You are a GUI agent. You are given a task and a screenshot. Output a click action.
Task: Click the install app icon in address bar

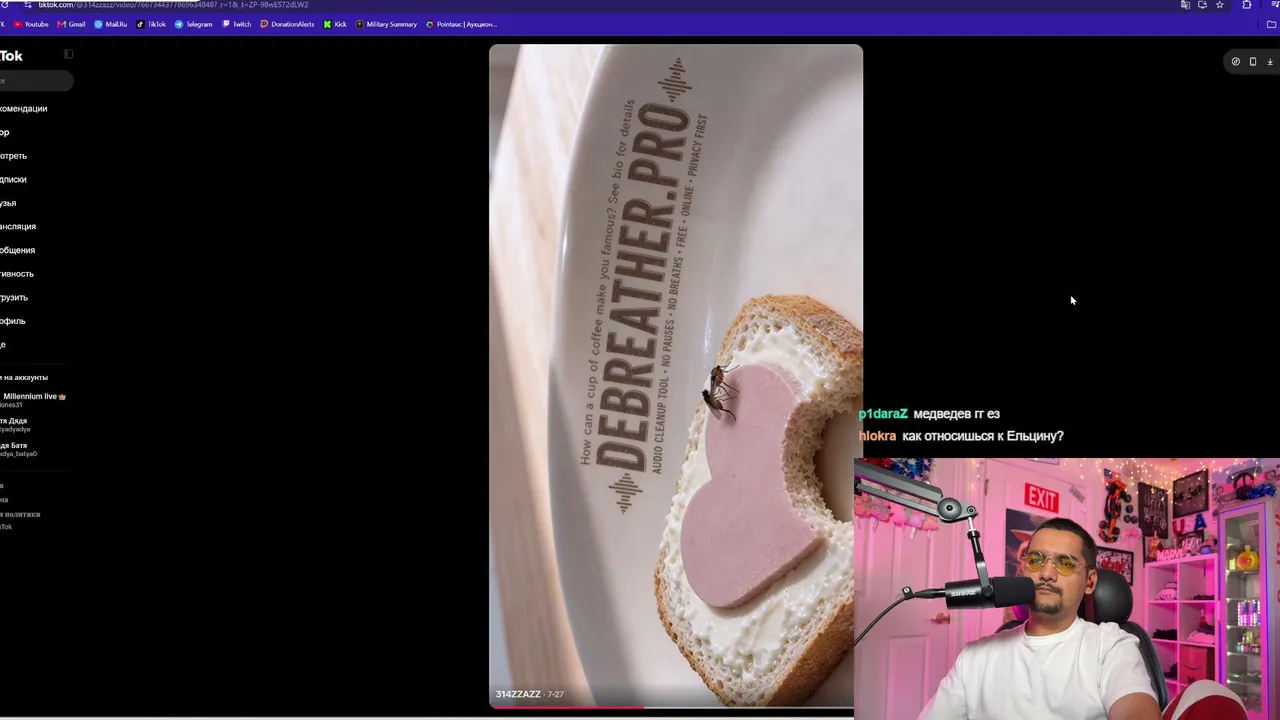click(1202, 5)
